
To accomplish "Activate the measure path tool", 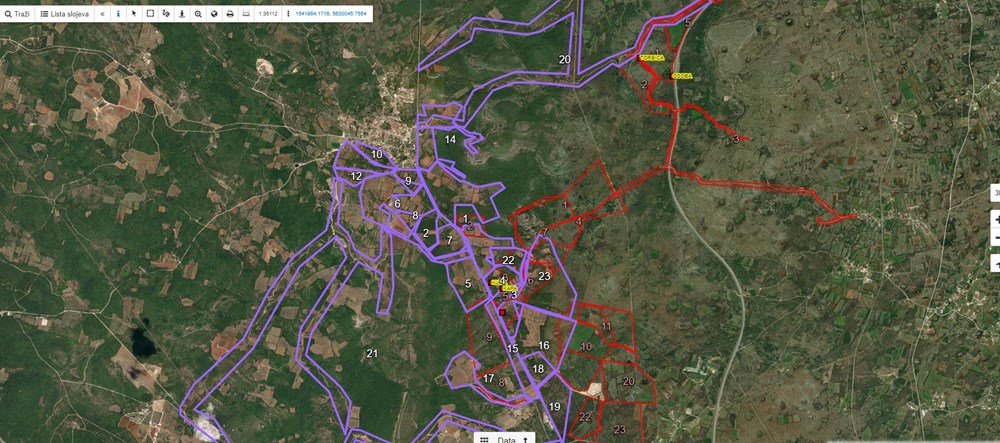I will click(x=166, y=15).
